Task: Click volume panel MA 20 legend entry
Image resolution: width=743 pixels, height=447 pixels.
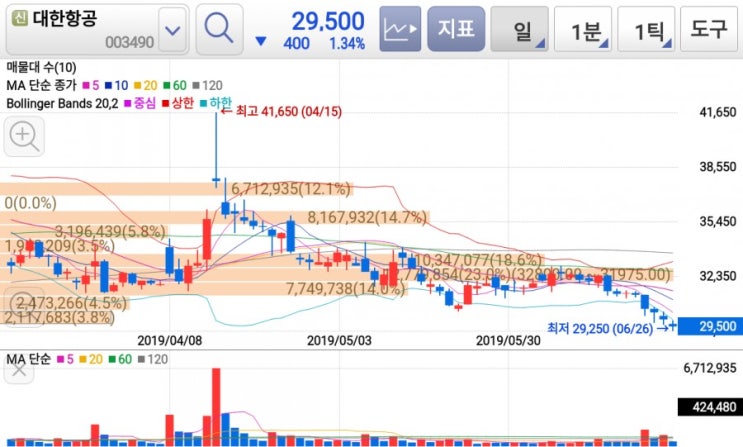Action: click(x=91, y=359)
